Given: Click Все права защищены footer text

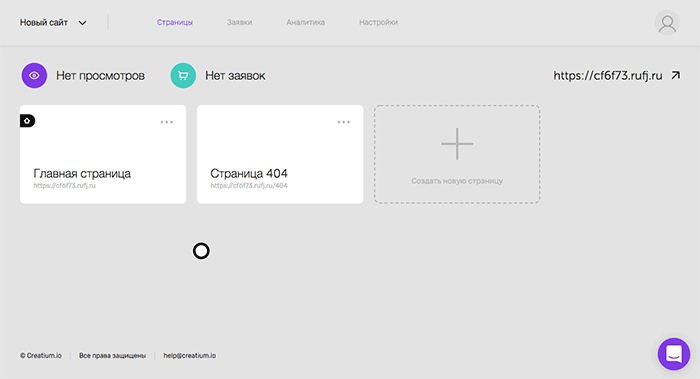Looking at the screenshot, I should [112, 355].
